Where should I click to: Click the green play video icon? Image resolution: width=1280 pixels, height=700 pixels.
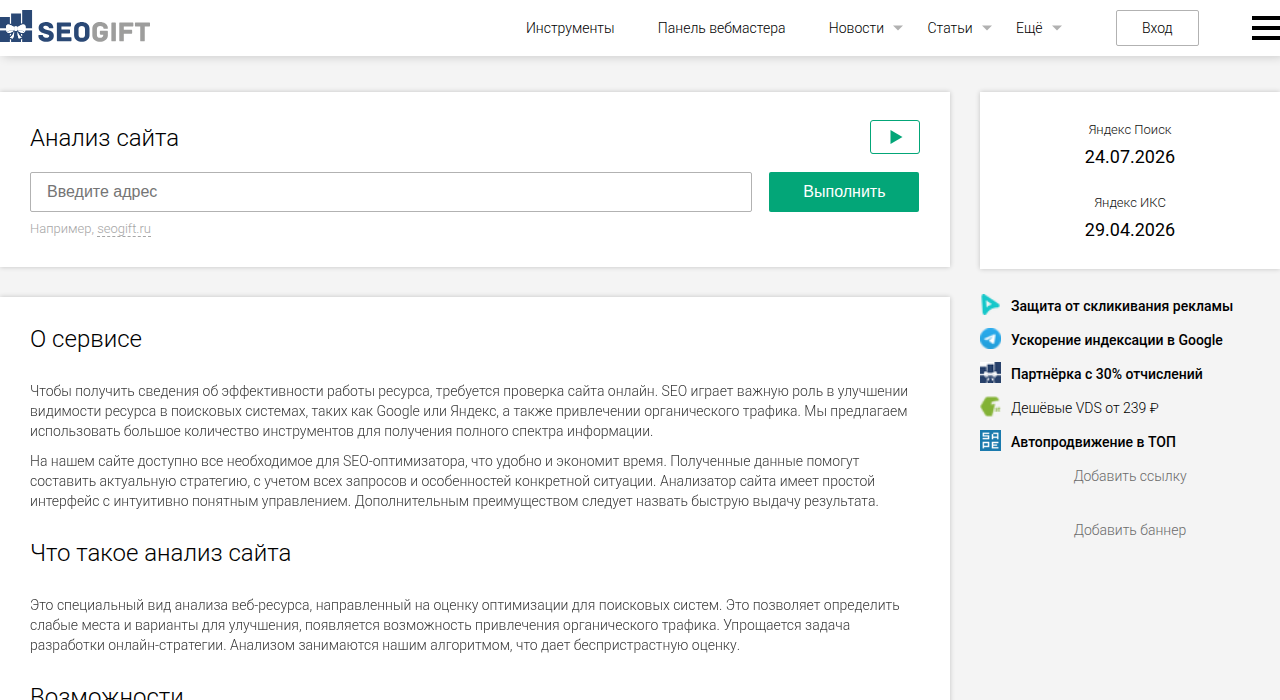tap(895, 137)
